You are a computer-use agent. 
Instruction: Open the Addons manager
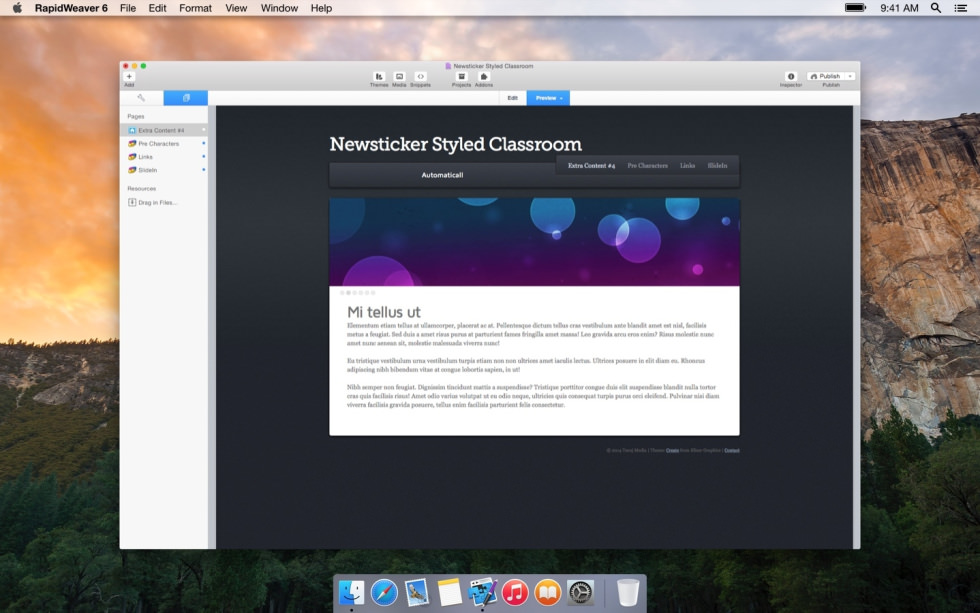tap(484, 76)
